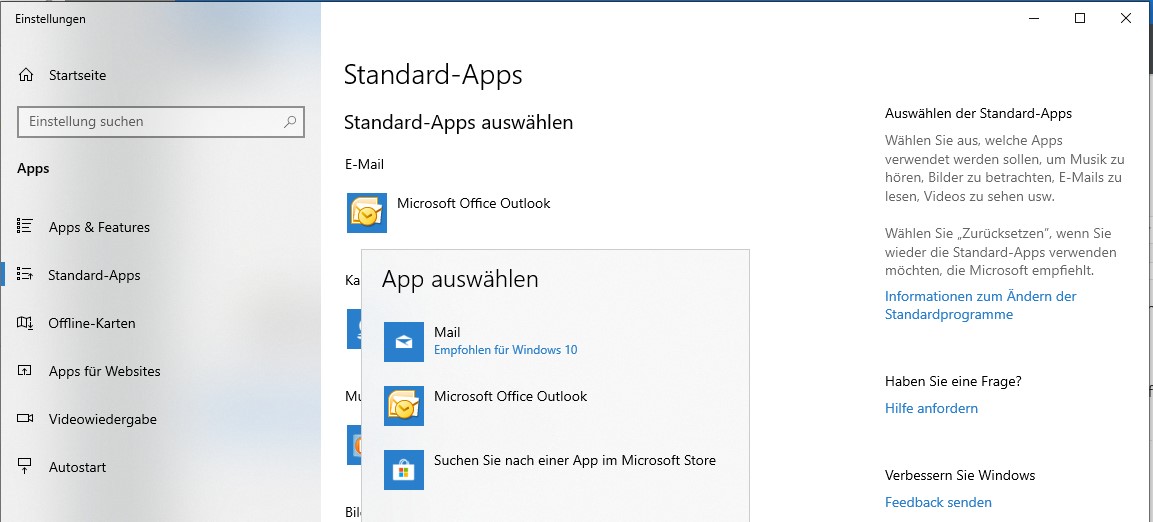Choose Mail, Empfohlen für Windows 10
The image size is (1153, 522).
[x=555, y=342]
